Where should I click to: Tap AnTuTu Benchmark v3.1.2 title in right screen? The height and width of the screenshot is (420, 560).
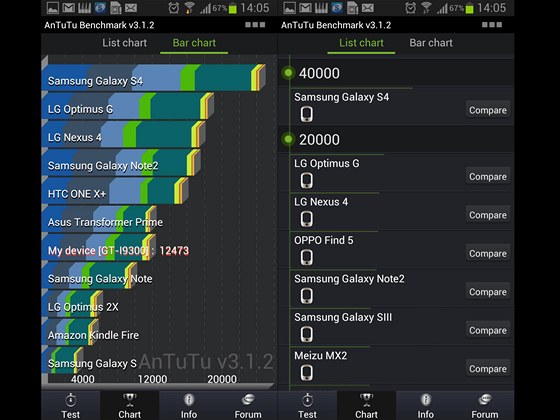point(336,25)
